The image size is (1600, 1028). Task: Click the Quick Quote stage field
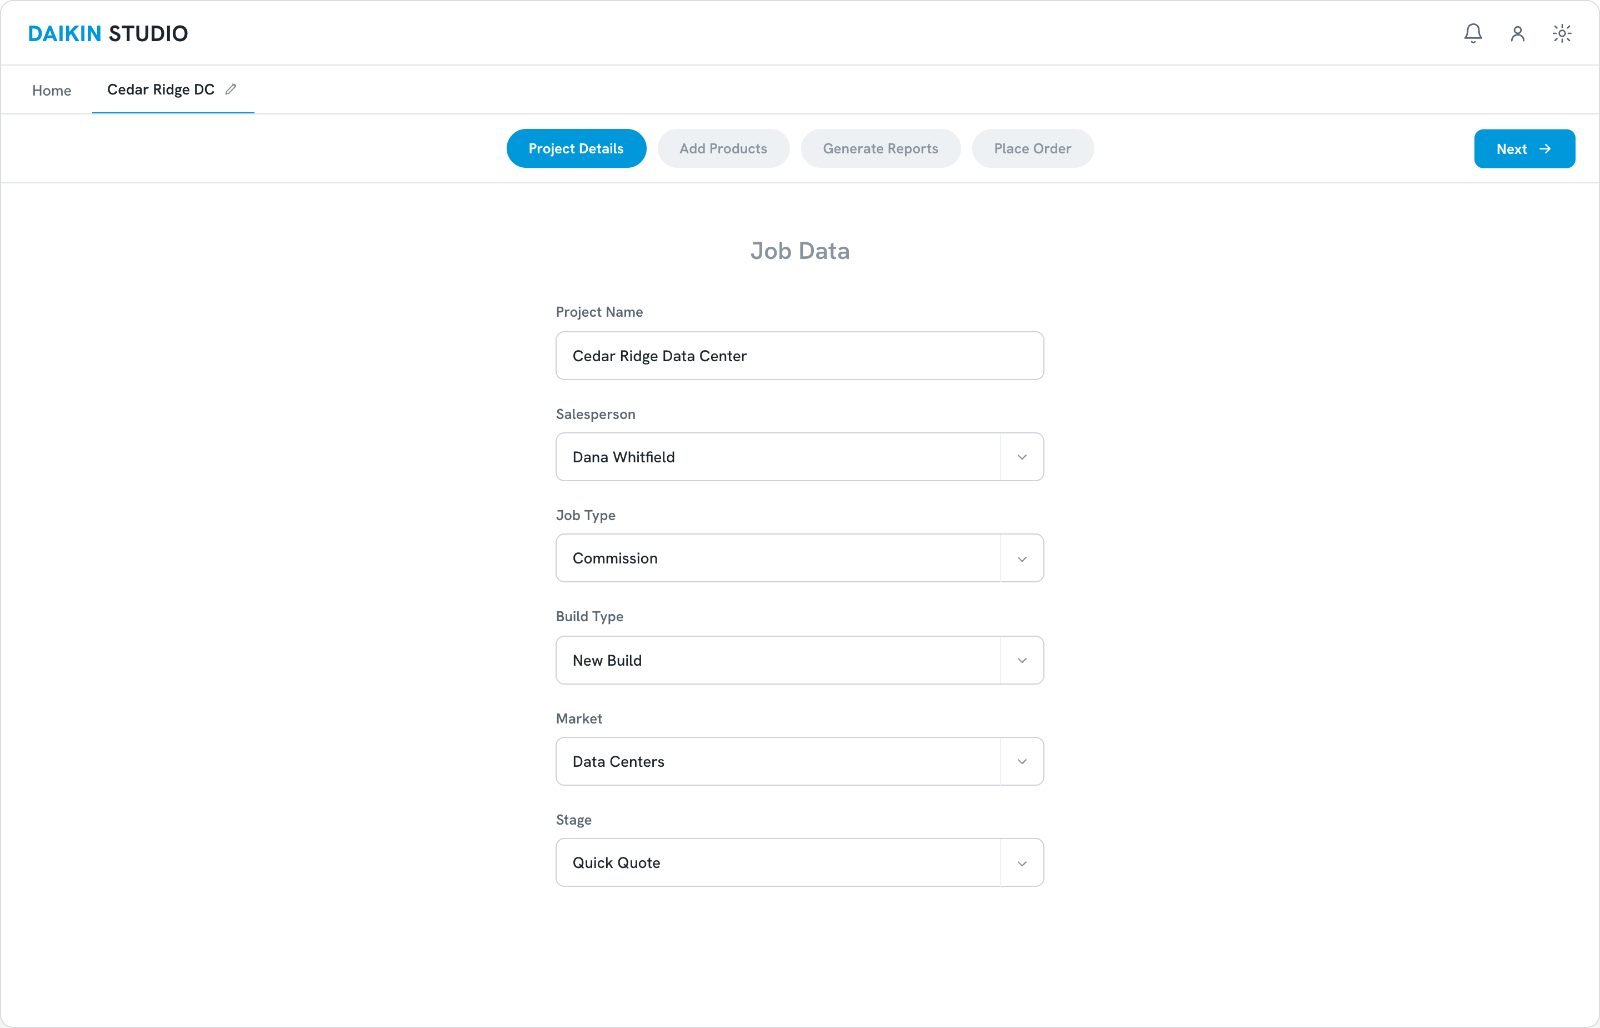coord(778,863)
